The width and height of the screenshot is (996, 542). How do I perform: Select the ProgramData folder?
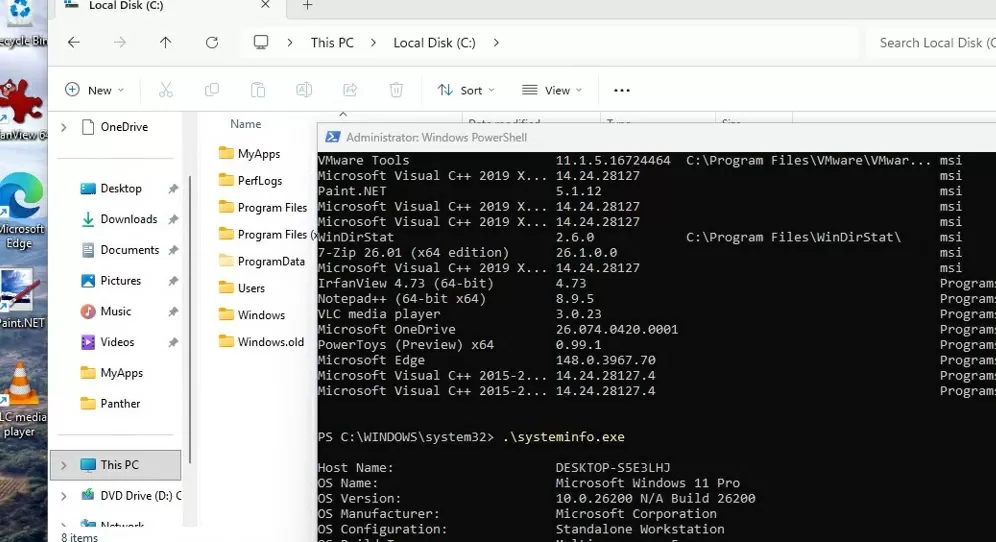[x=262, y=261]
